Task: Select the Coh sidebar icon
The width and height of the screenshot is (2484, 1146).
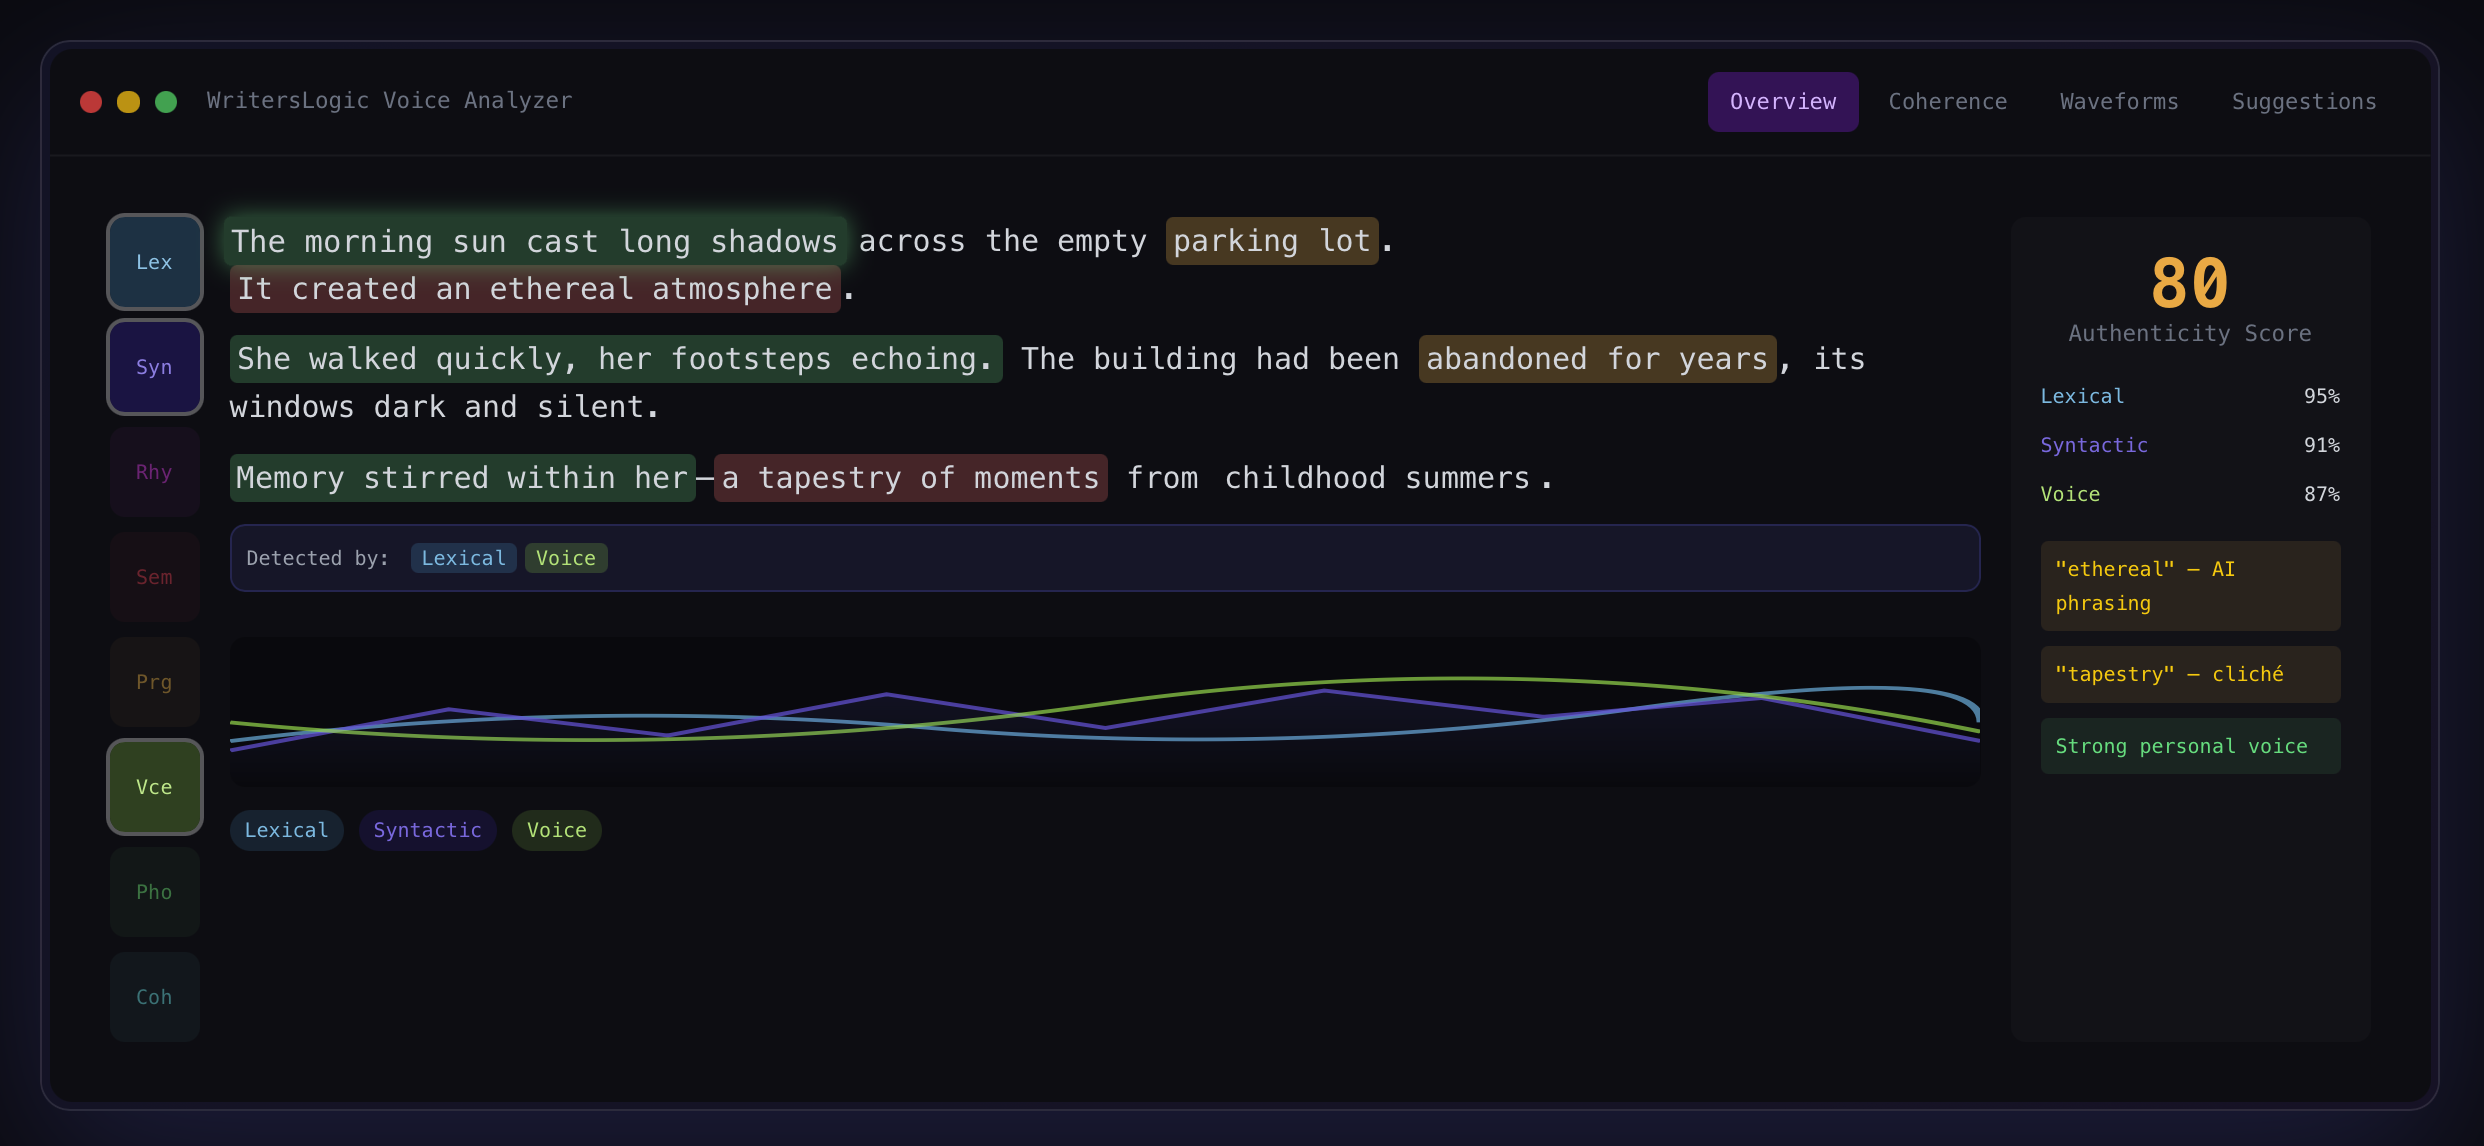Action: 154,996
